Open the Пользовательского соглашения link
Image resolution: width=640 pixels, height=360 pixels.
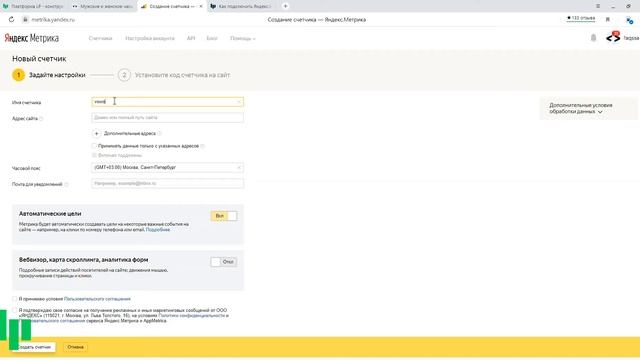(x=97, y=299)
